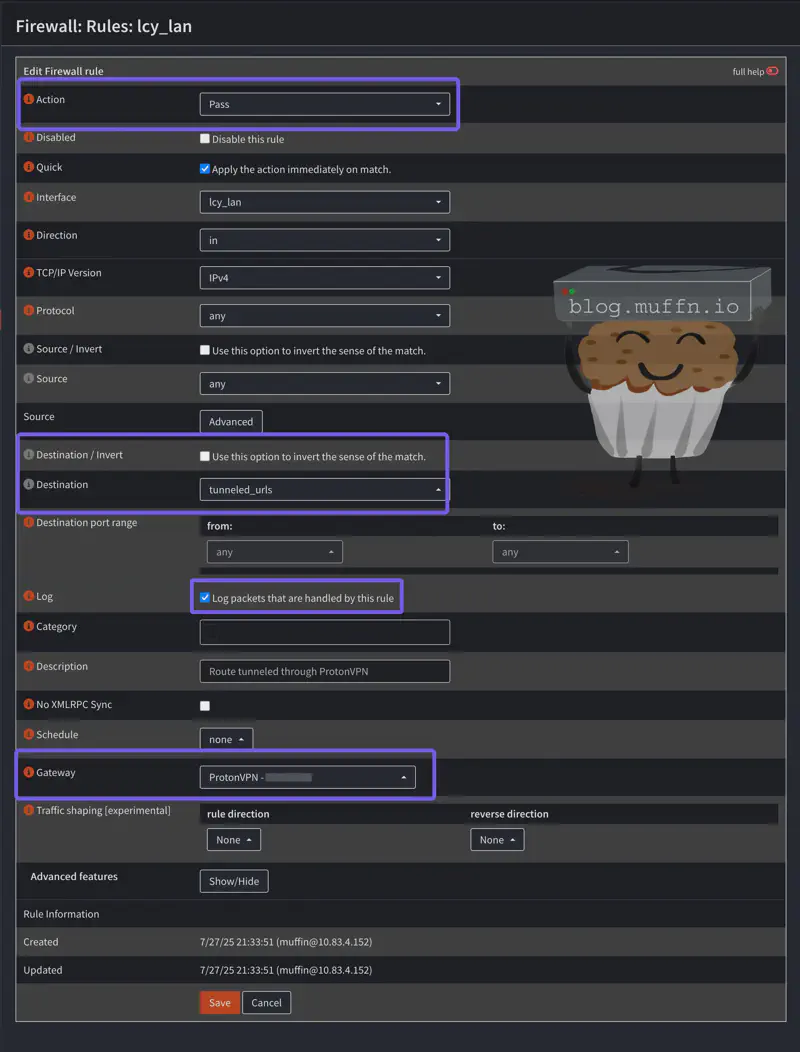This screenshot has width=800, height=1052.
Task: Open the ProtonVPN Gateway dropdown
Action: point(307,777)
